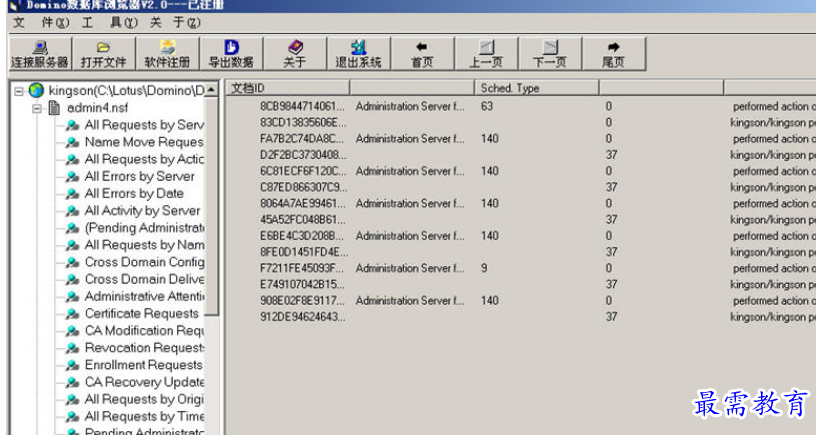Screen dimensions: 816x435
Task: Select All Requests by Action view
Action: (144, 159)
